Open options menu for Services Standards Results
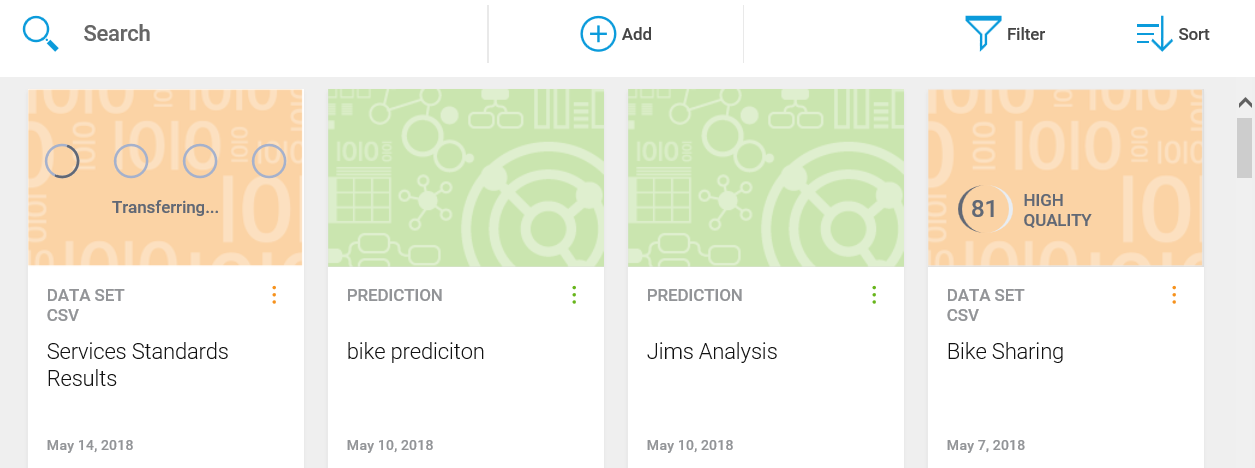This screenshot has height=468, width=1255. 274,295
